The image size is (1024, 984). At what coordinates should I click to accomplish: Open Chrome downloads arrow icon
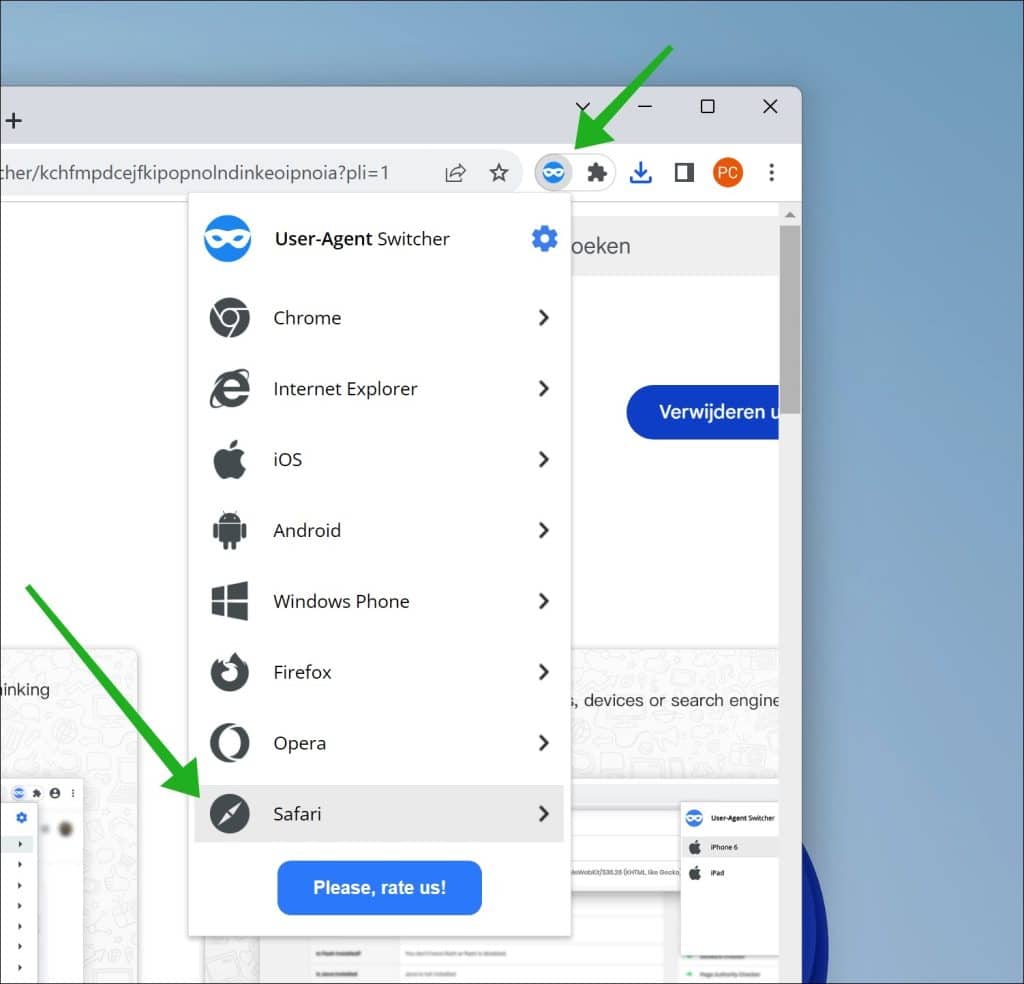tap(641, 173)
